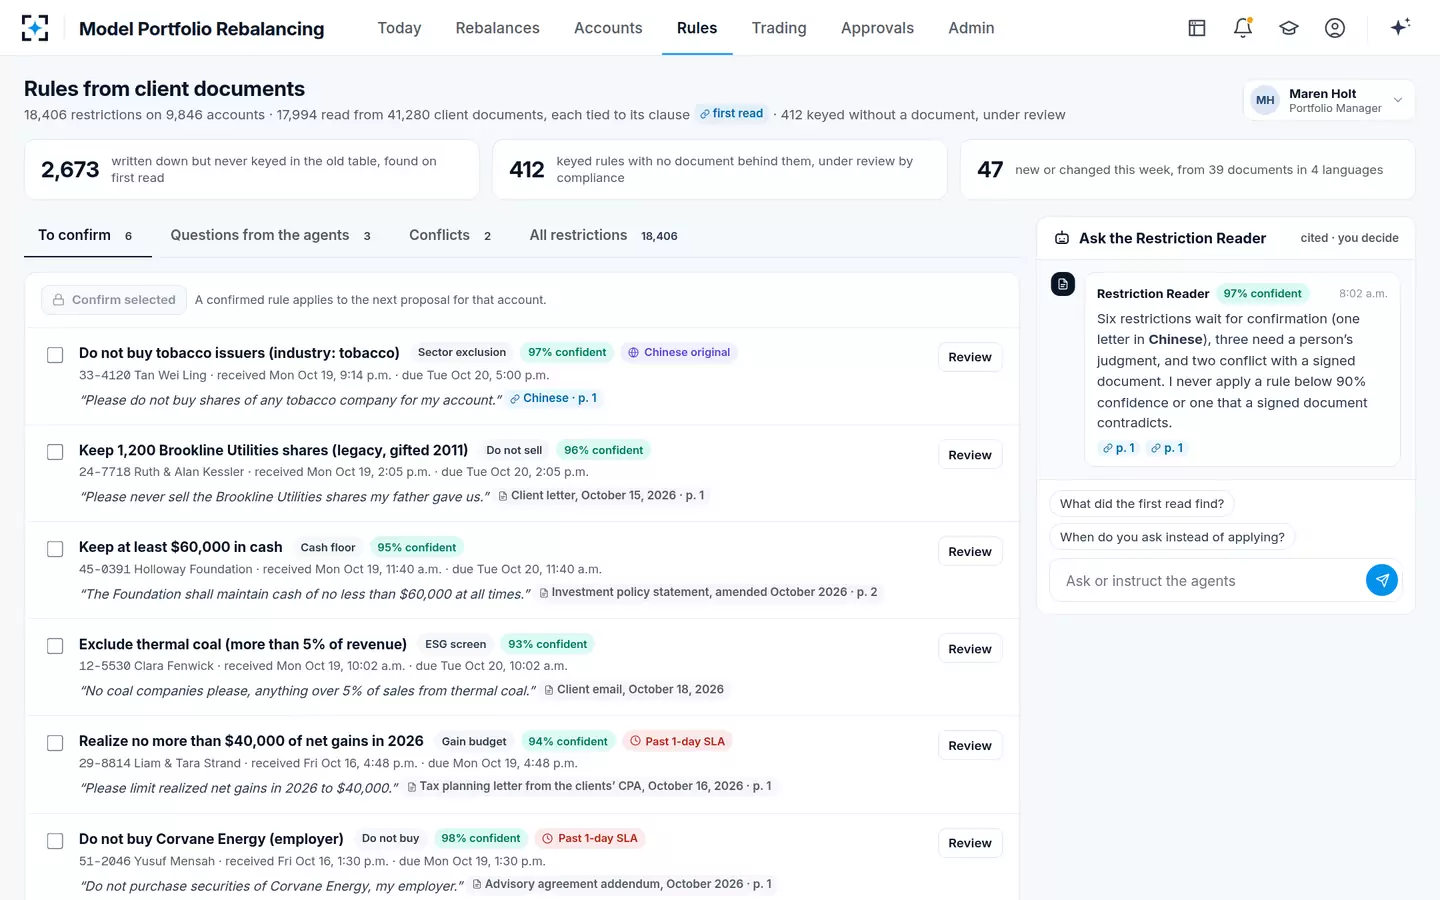Open the Conflicts tab
This screenshot has width=1440, height=900.
(x=450, y=236)
